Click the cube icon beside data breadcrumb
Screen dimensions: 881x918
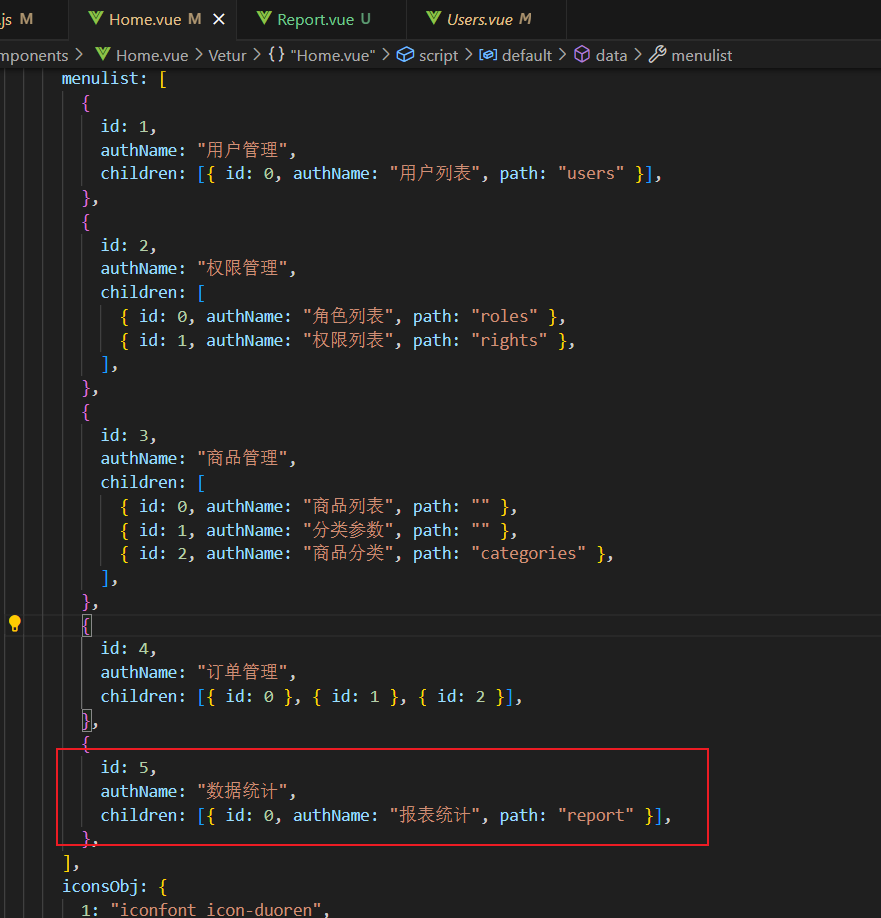click(x=582, y=54)
